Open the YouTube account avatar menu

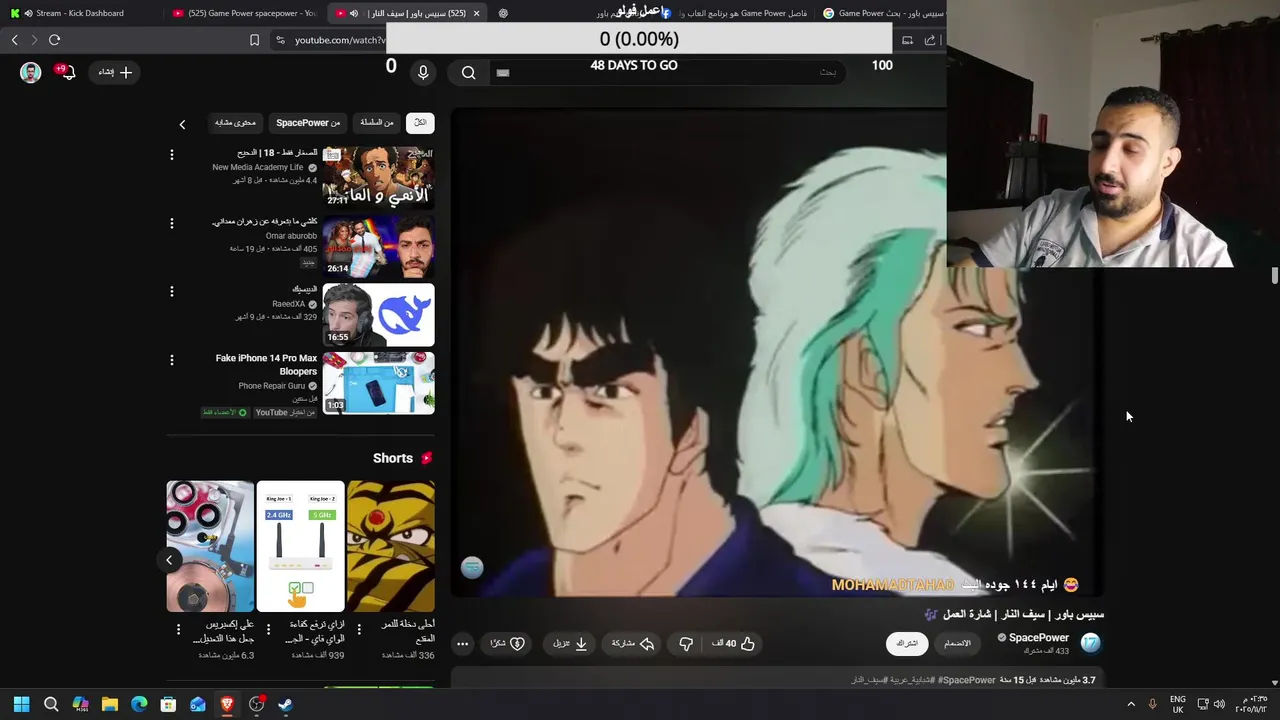click(x=31, y=72)
